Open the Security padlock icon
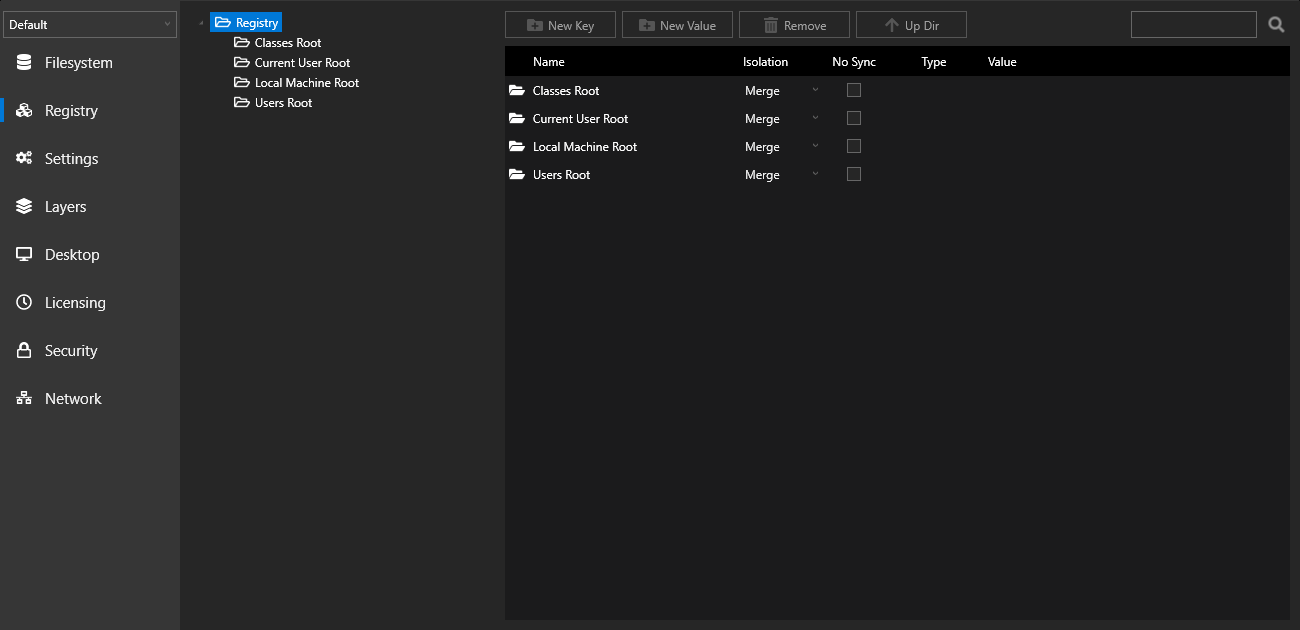Viewport: 1300px width, 630px height. tap(24, 351)
